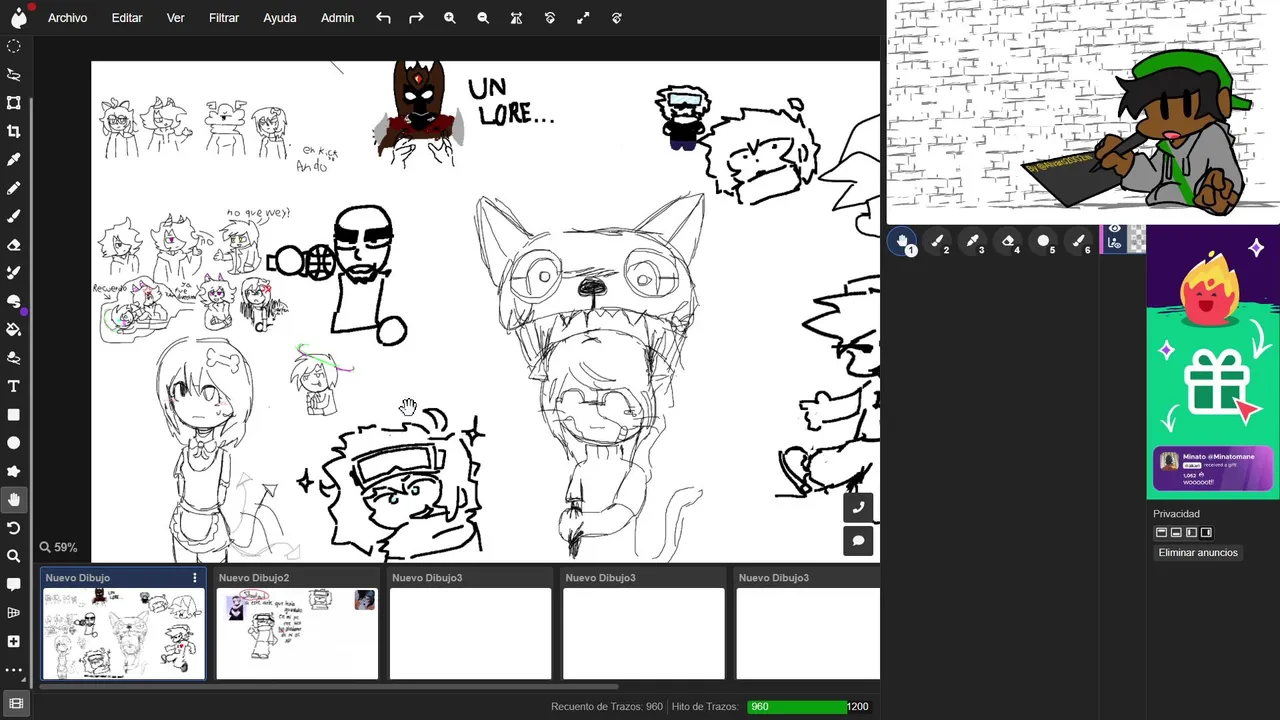Select the star shape tool
Screen dimensions: 1280x720
point(14,471)
